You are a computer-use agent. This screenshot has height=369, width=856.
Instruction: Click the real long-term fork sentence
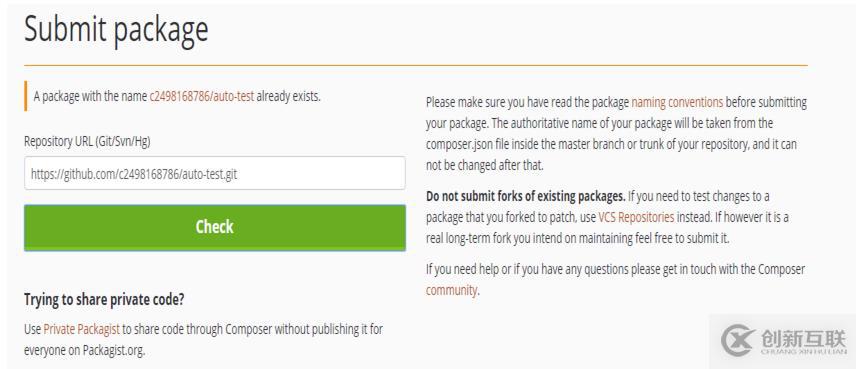click(578, 238)
